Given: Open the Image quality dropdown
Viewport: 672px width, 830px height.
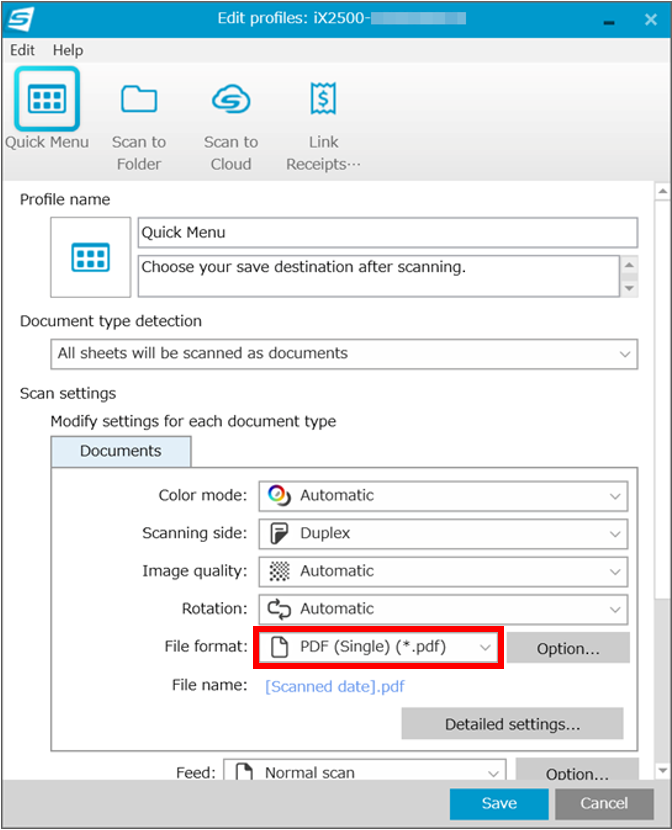Looking at the screenshot, I should pos(443,572).
